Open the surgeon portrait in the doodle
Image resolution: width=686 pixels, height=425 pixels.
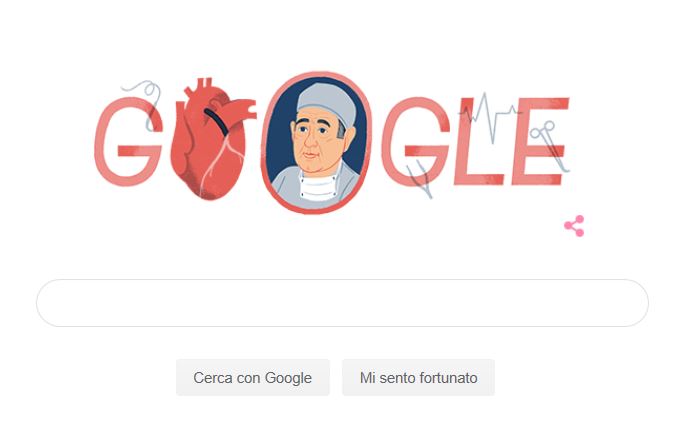click(316, 143)
